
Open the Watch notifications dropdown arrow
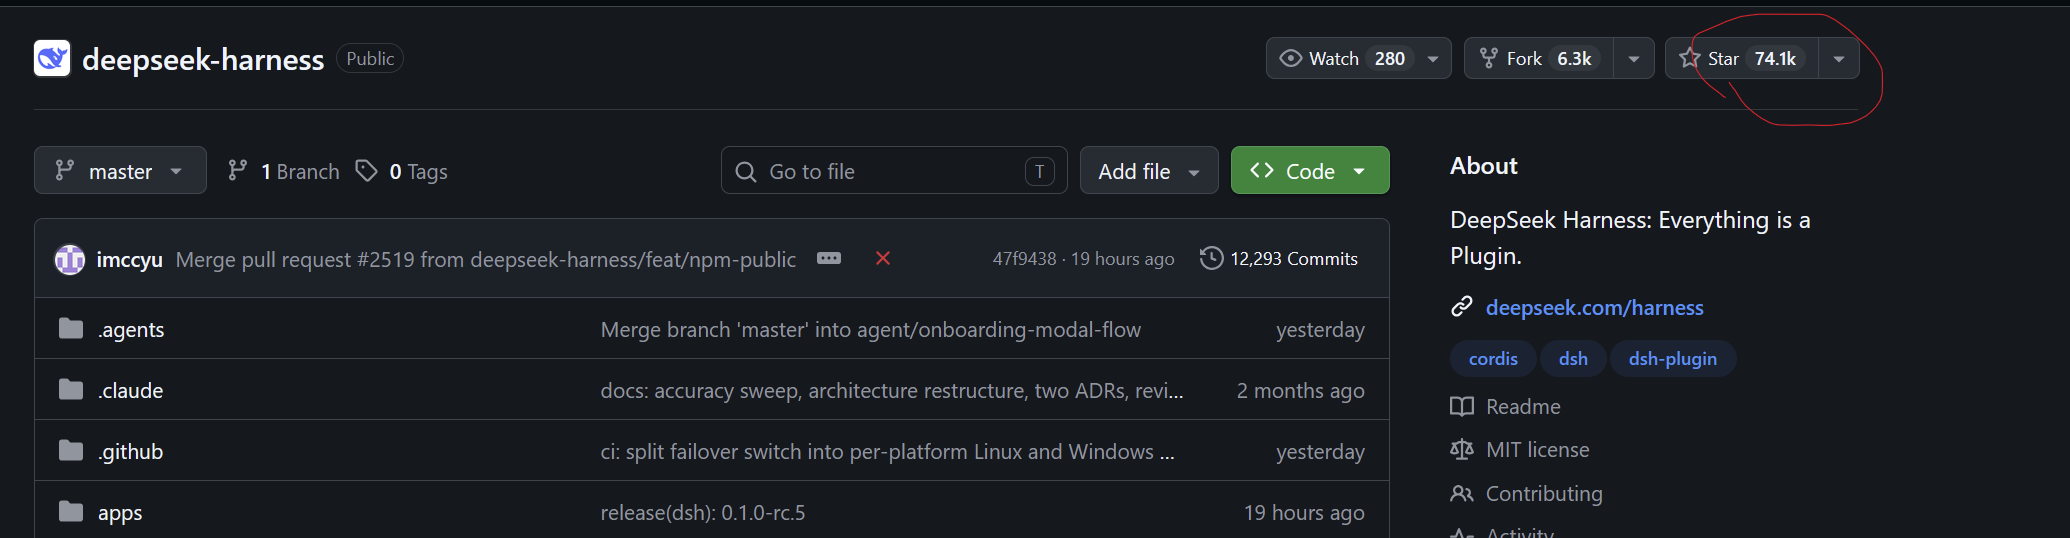(x=1433, y=58)
